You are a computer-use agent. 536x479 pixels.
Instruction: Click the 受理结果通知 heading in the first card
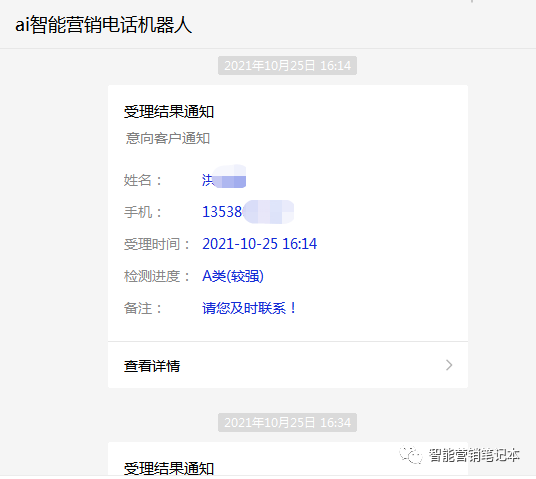coord(169,112)
